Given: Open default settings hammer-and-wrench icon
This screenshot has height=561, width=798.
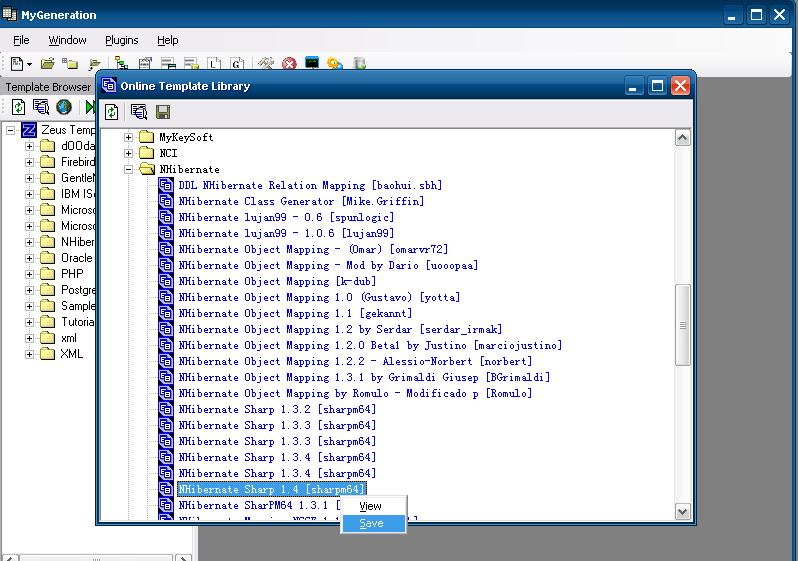Looking at the screenshot, I should (x=266, y=64).
